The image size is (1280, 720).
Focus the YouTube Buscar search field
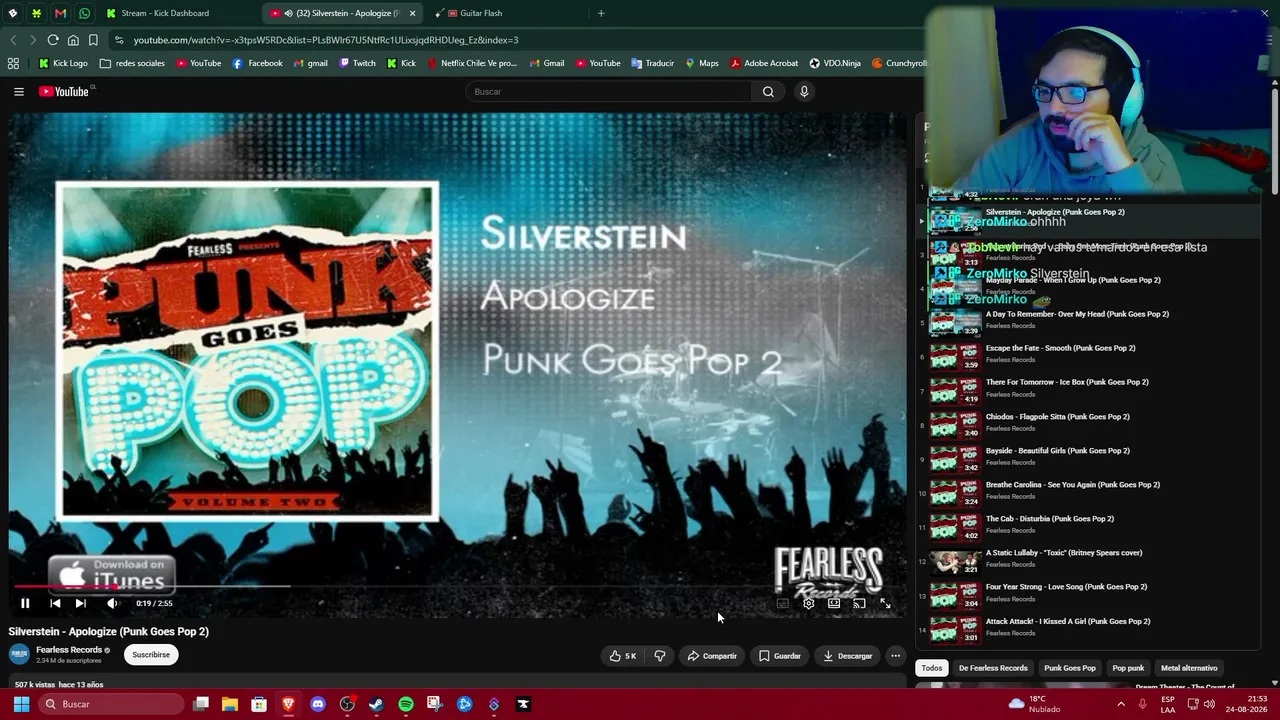click(x=608, y=91)
